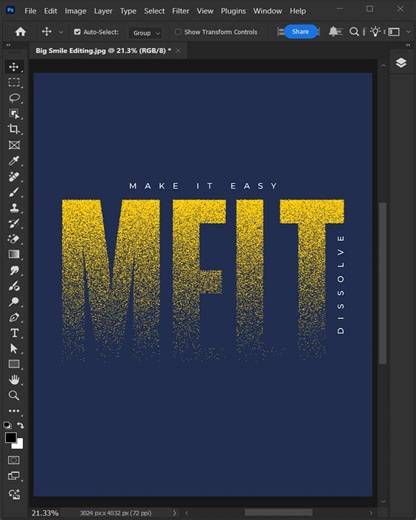The width and height of the screenshot is (416, 520).
Task: Open the Discover lightbulb panel
Action: point(375,32)
